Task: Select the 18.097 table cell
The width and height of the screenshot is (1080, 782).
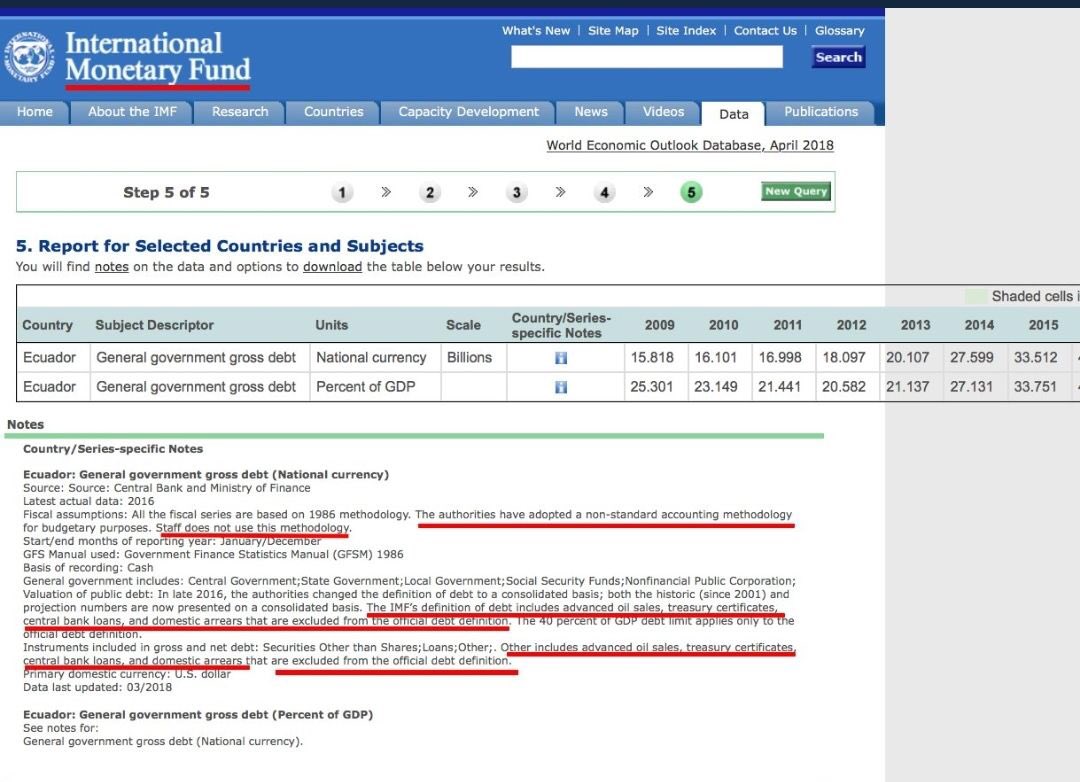Action: pos(844,358)
